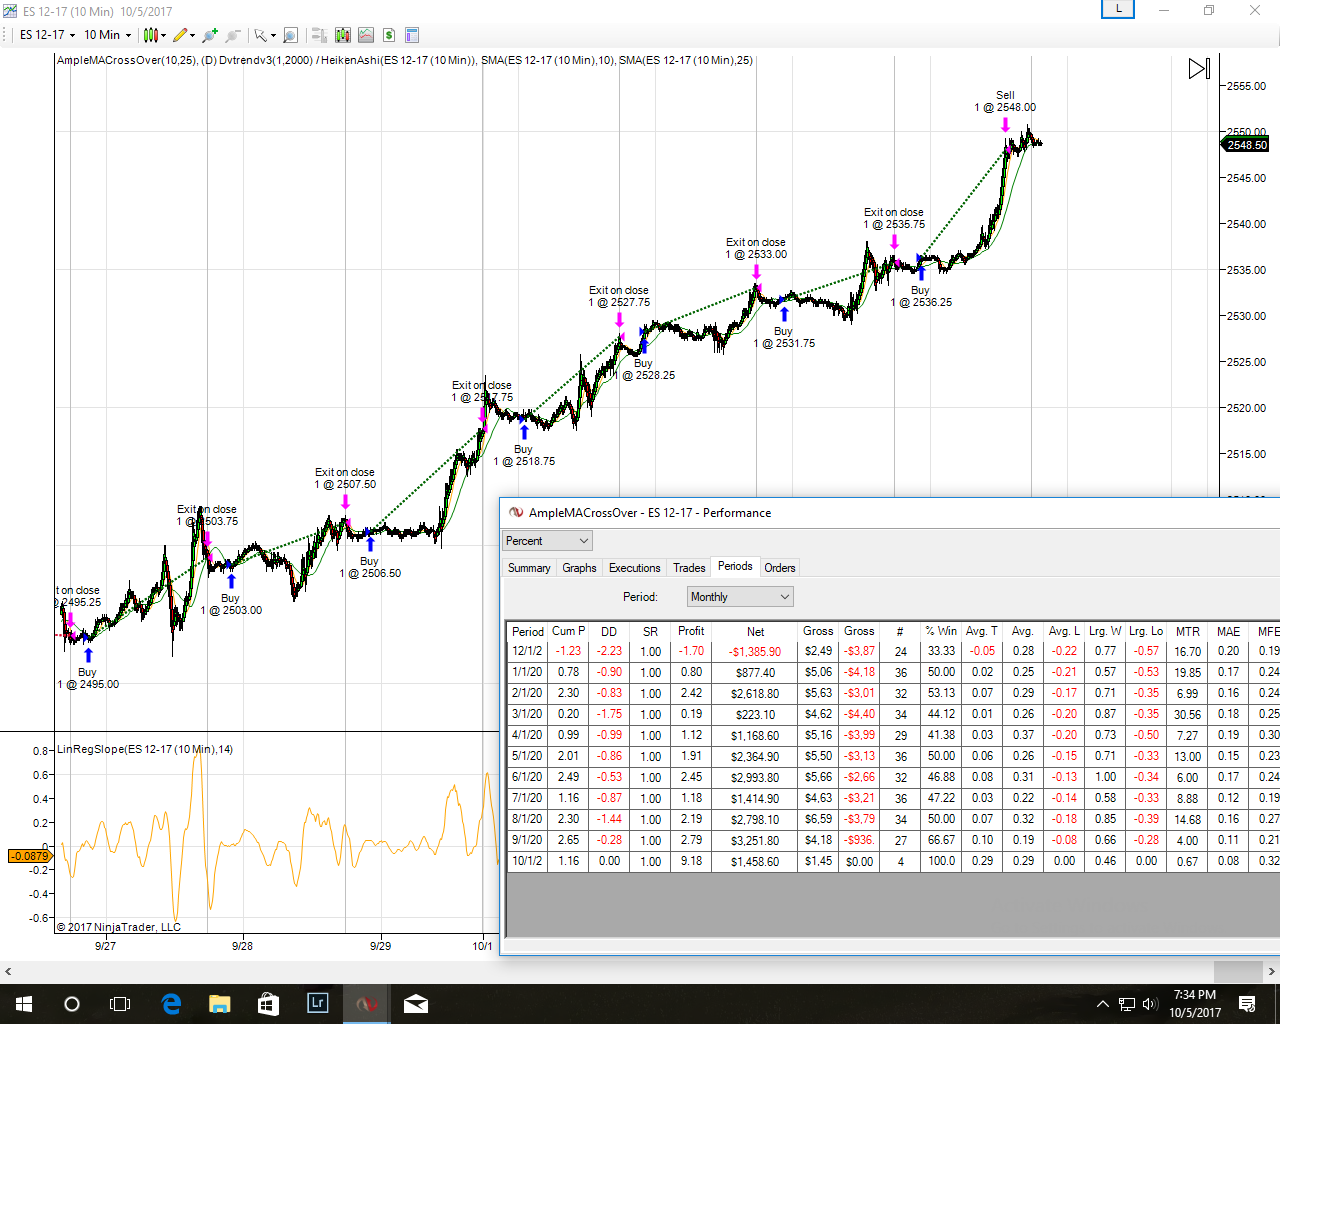This screenshot has height=1222, width=1330.
Task: Click the volume speaker tray icon
Action: pos(1150,1004)
